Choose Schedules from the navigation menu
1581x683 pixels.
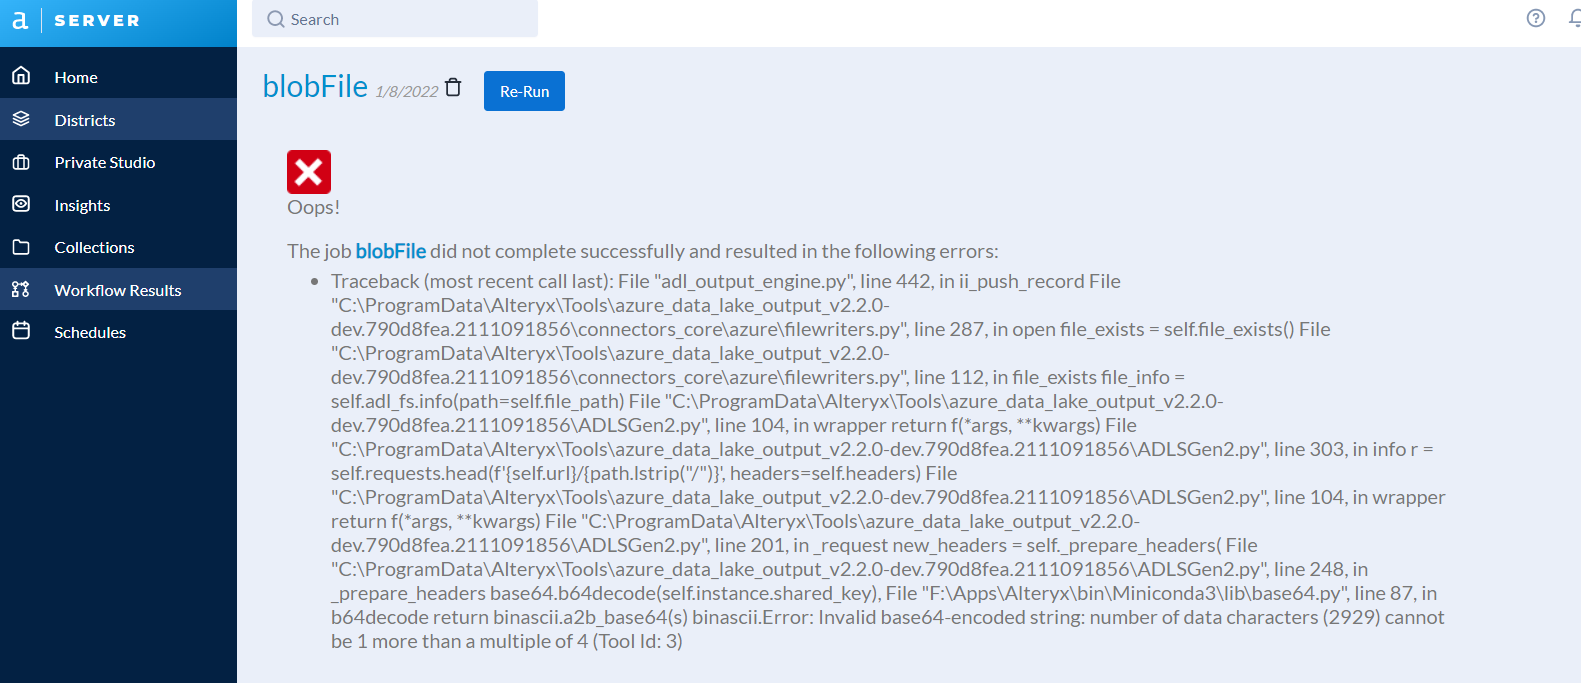91,331
